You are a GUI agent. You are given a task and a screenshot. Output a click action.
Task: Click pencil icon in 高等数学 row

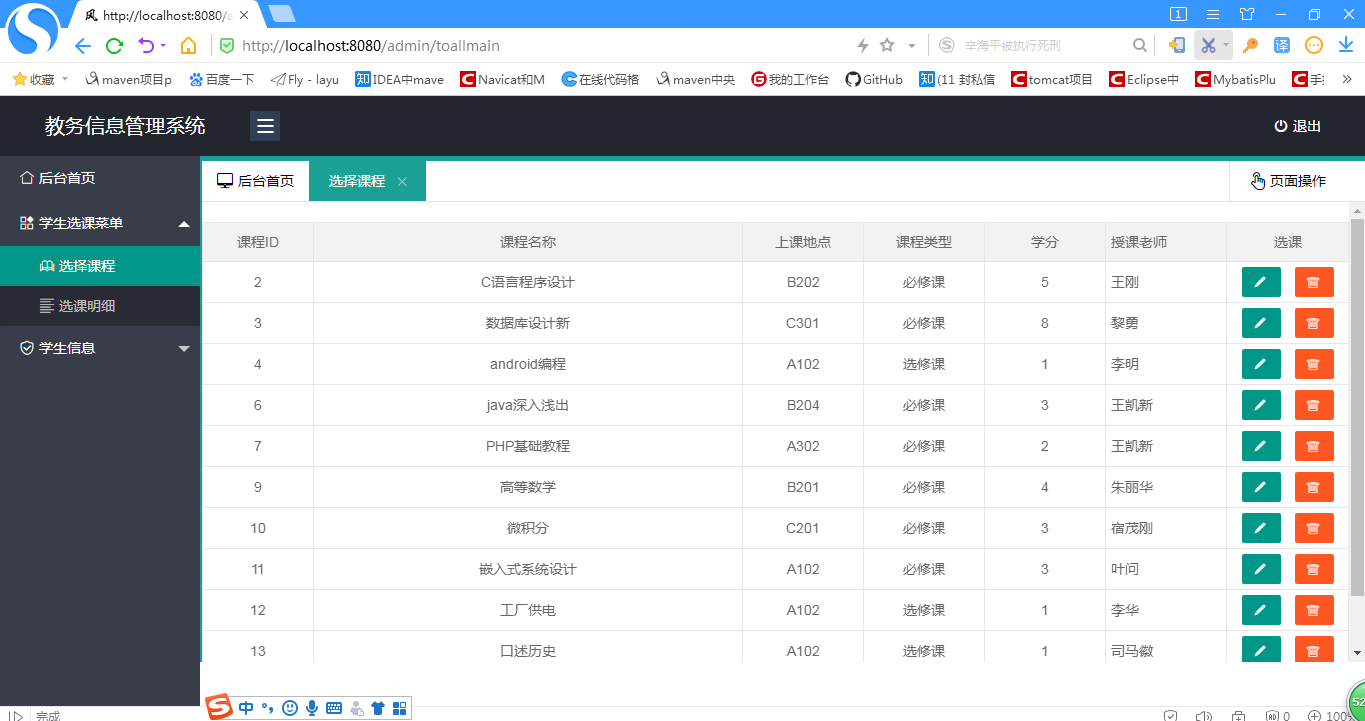click(x=1261, y=487)
